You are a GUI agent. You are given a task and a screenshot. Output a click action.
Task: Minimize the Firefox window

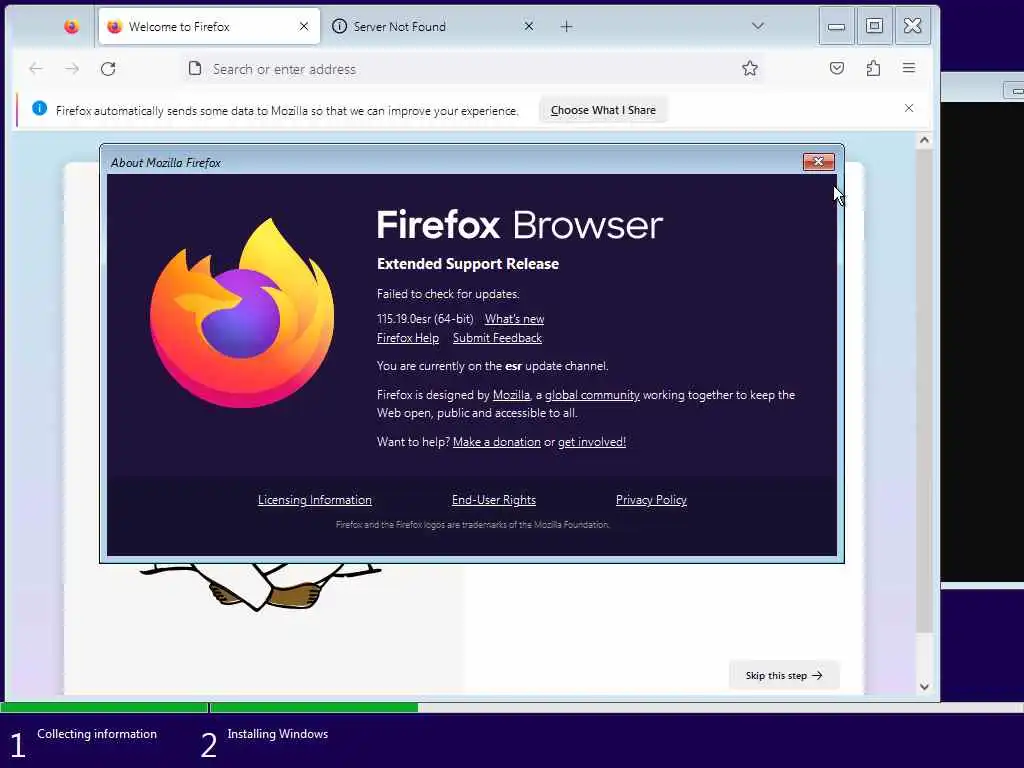[837, 26]
